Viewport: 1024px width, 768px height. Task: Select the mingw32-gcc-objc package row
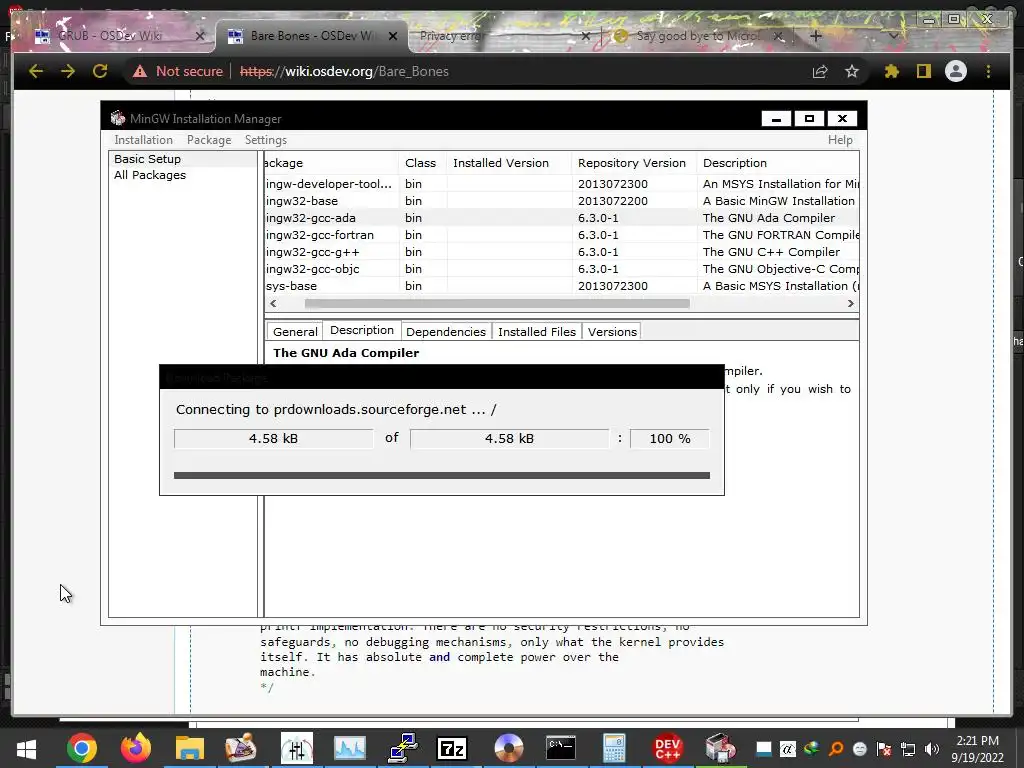[562, 269]
